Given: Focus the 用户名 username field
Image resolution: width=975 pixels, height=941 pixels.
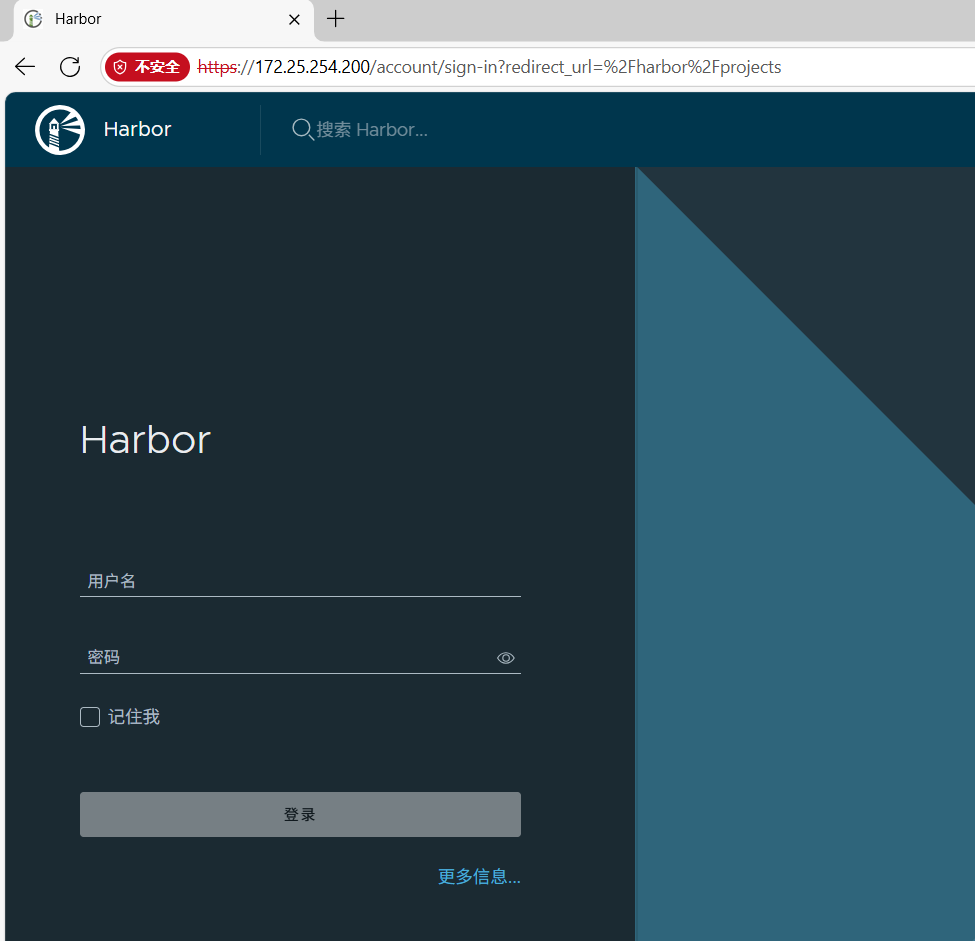Looking at the screenshot, I should click(300, 581).
